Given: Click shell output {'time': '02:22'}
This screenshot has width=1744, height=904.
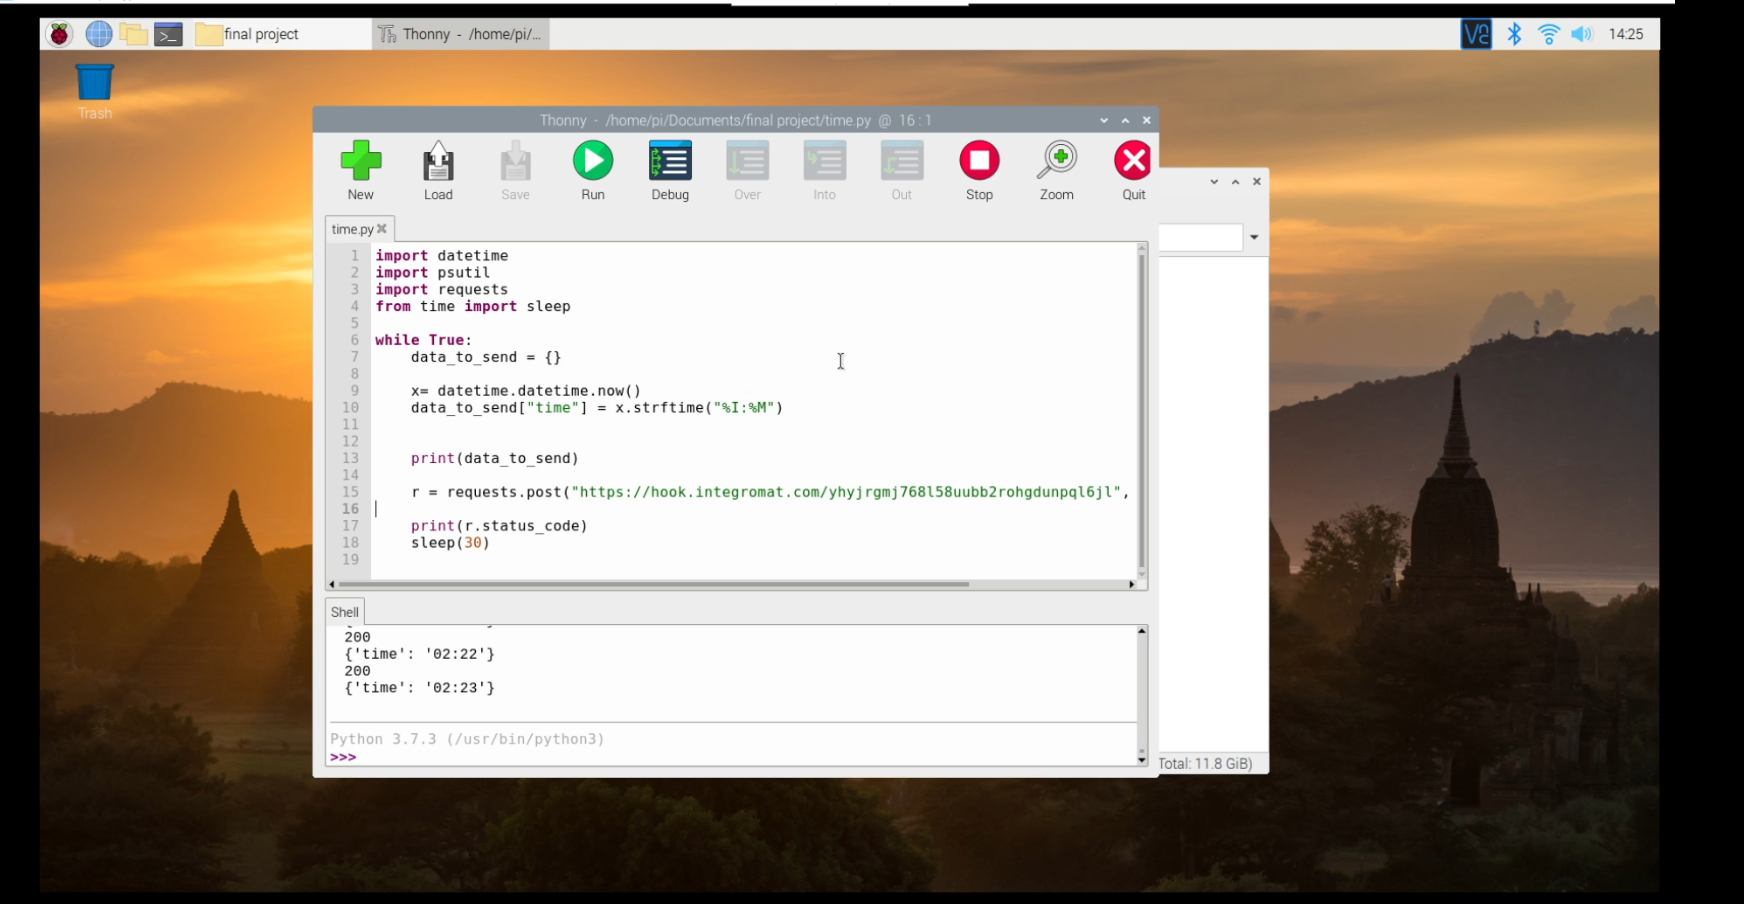Looking at the screenshot, I should pyautogui.click(x=420, y=654).
